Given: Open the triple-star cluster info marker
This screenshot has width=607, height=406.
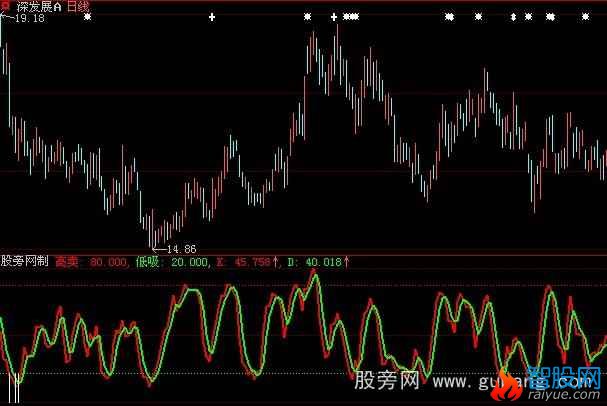Looking at the screenshot, I should 351,17.
